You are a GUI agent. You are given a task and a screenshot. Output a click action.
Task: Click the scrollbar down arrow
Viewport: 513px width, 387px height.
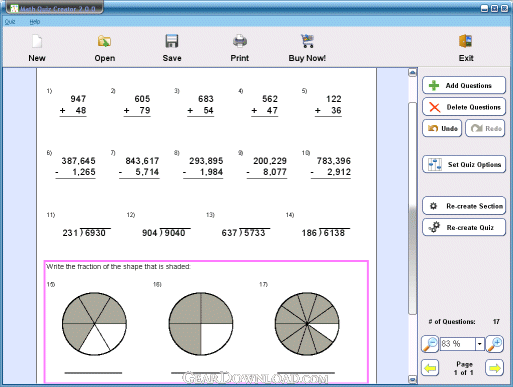(x=412, y=379)
